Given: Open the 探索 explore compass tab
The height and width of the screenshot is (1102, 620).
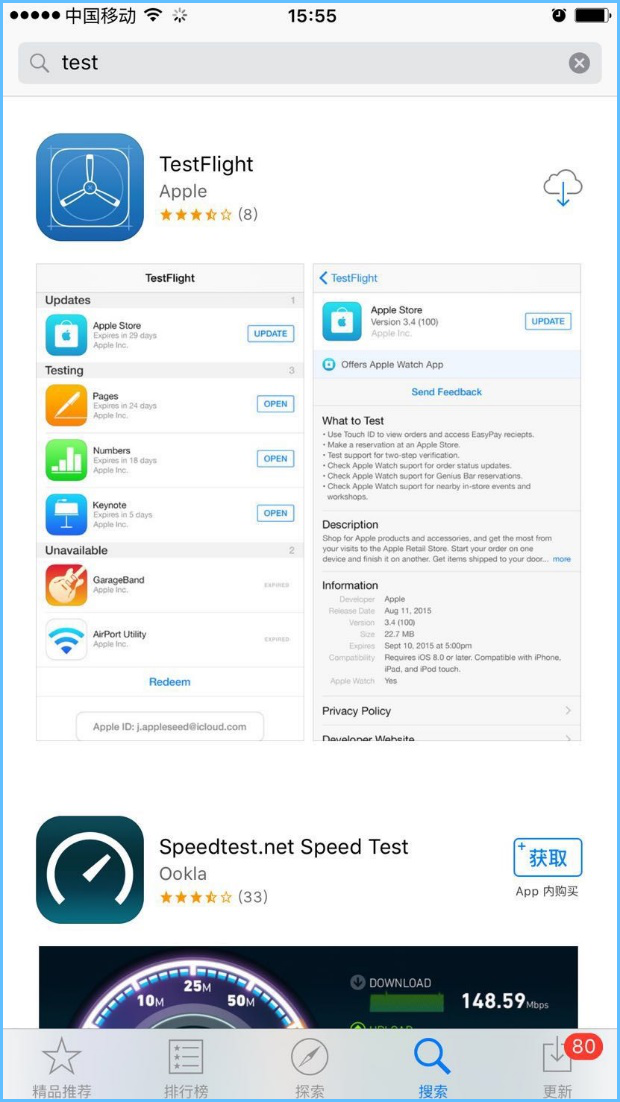Looking at the screenshot, I should pos(310,1069).
